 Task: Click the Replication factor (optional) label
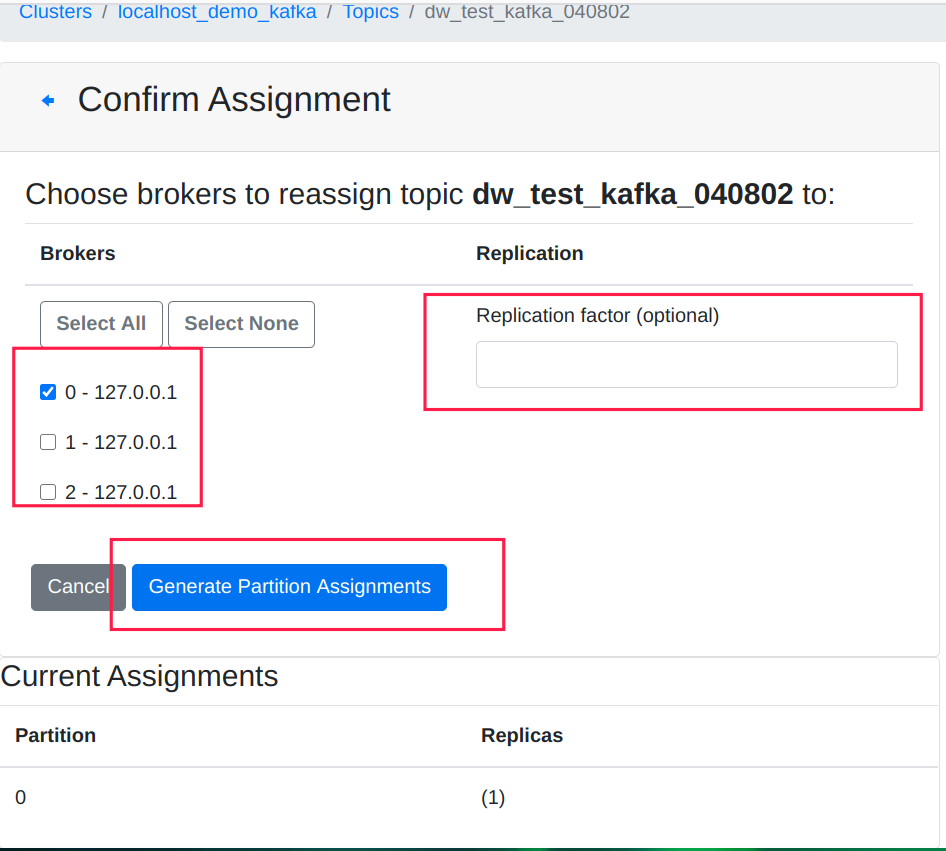[597, 316]
